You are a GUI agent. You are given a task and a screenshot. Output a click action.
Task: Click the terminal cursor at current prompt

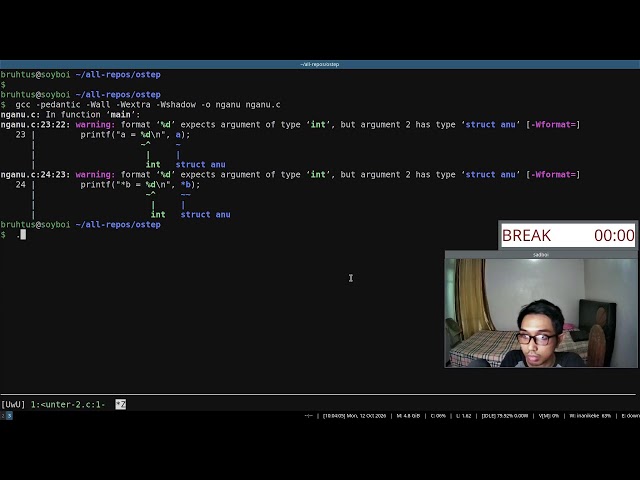(x=23, y=235)
